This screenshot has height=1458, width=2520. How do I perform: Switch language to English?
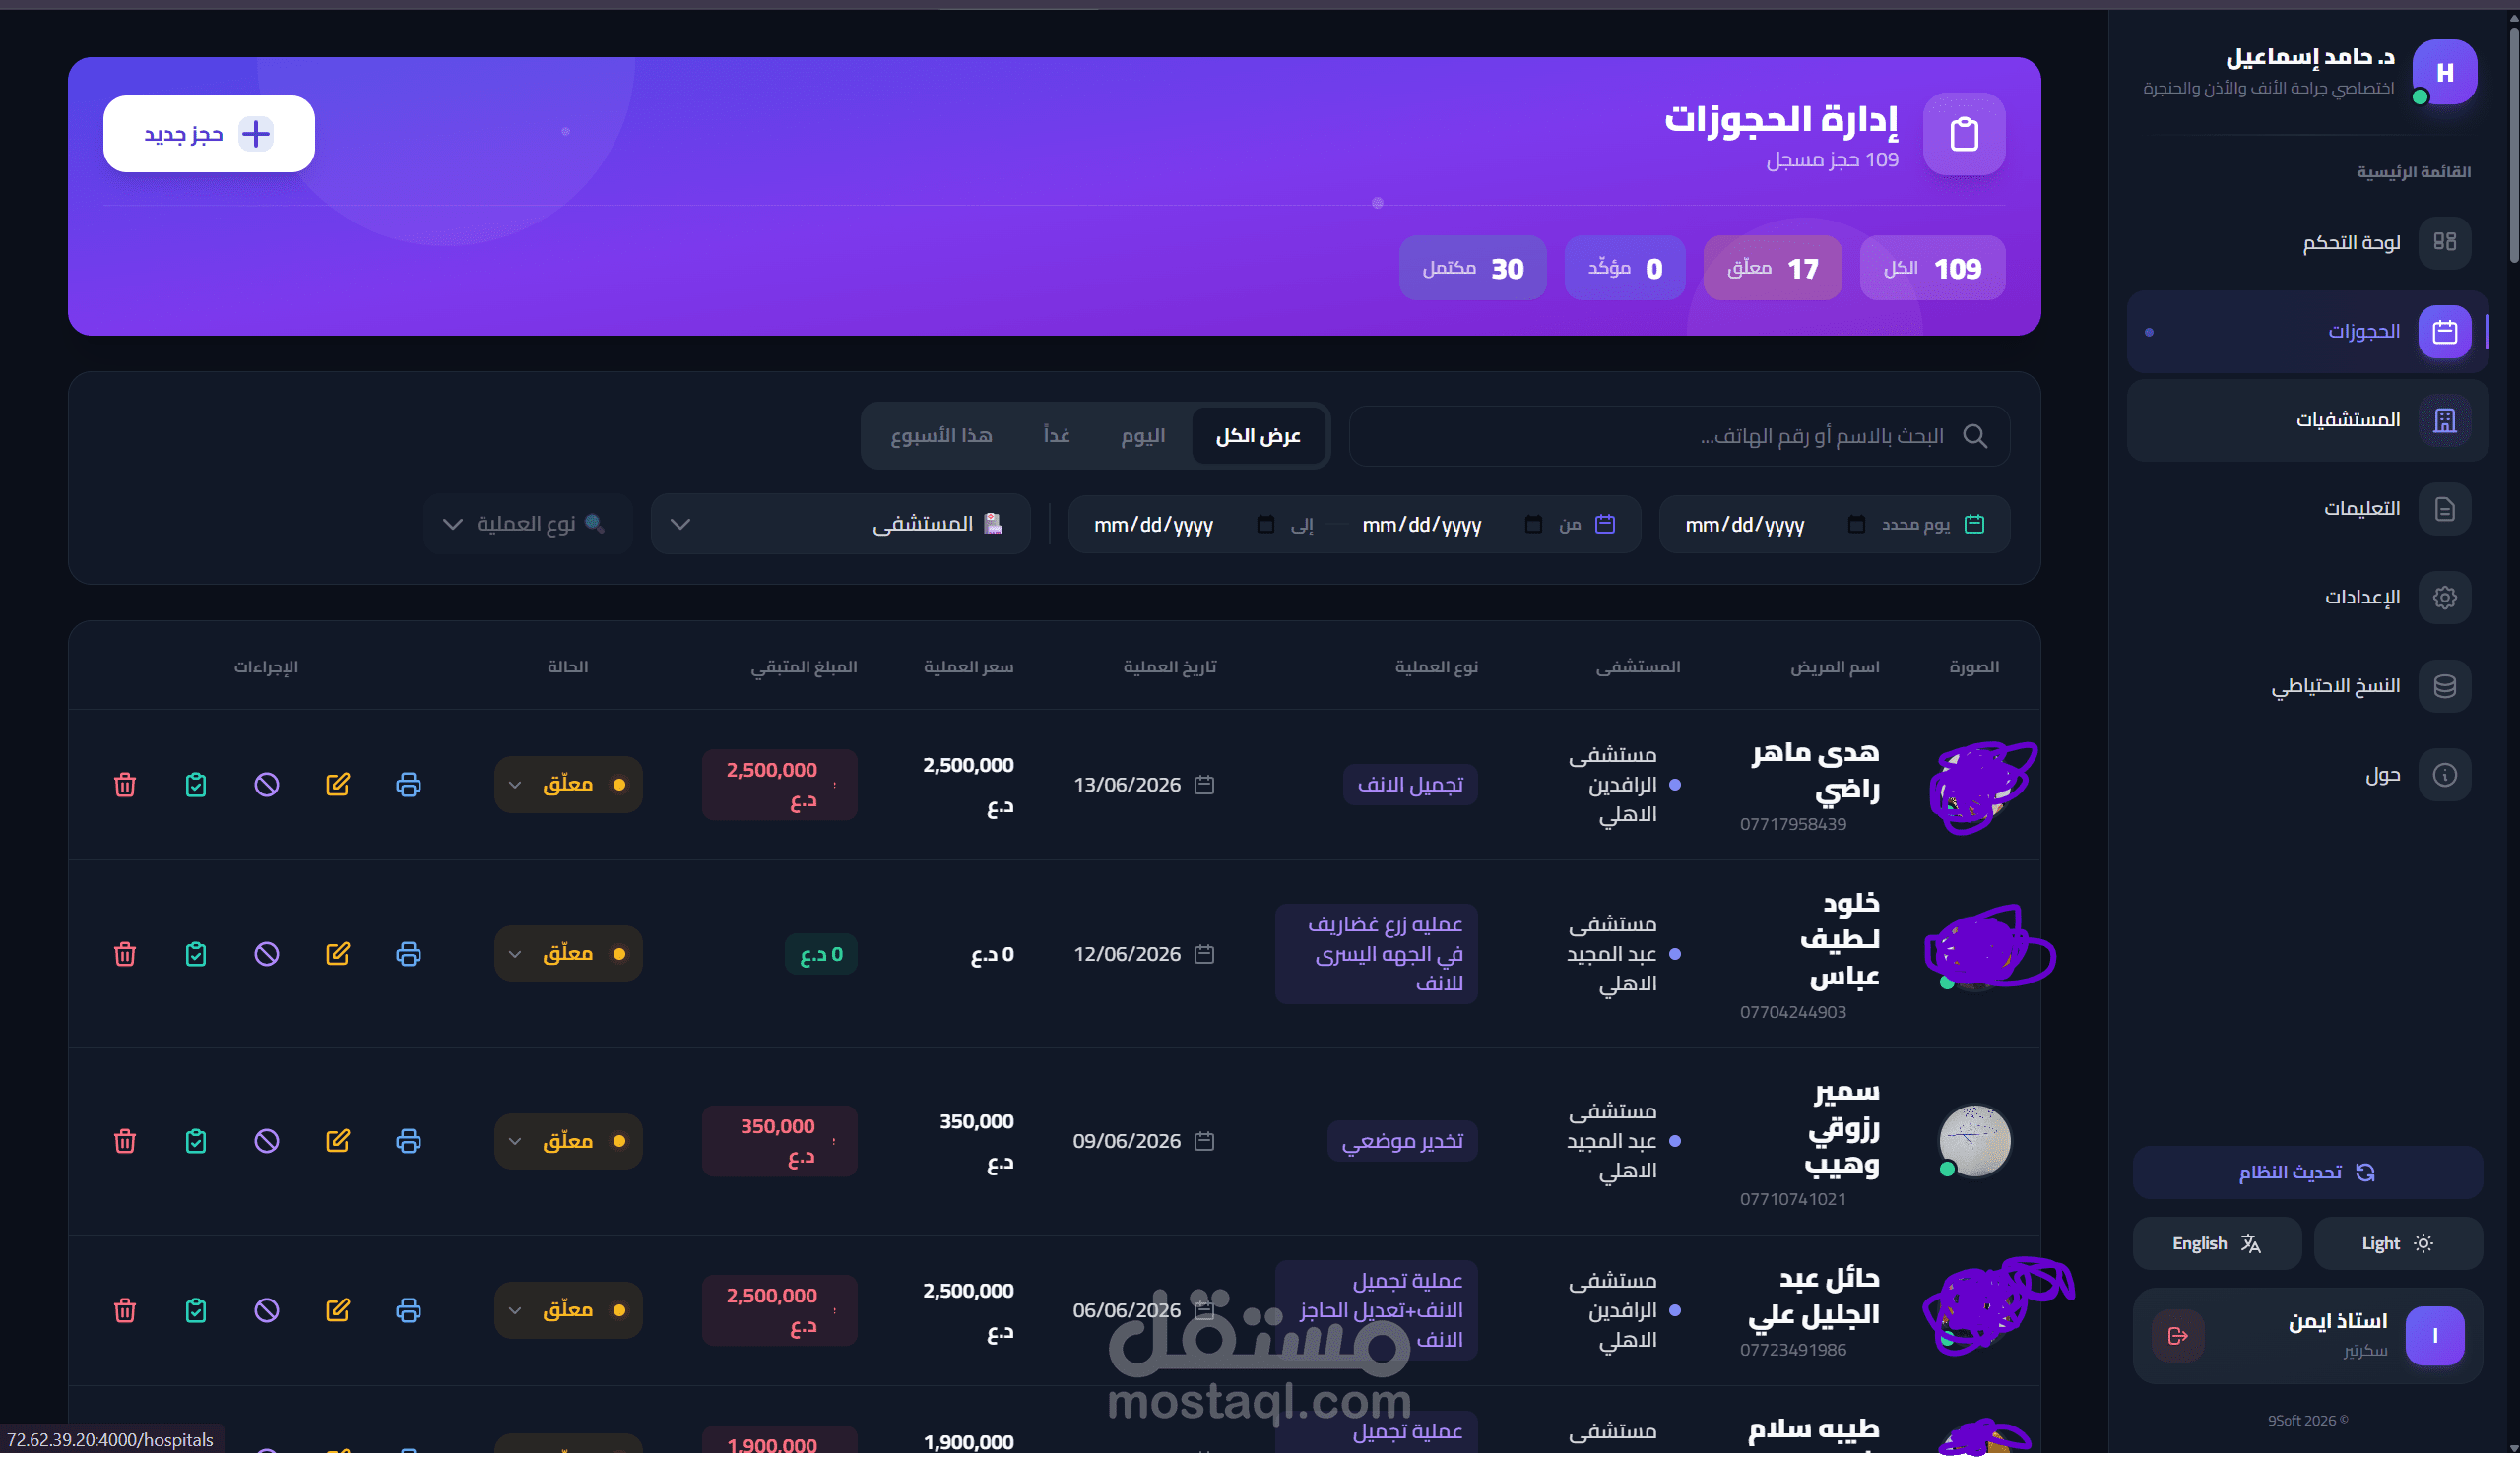point(2217,1243)
